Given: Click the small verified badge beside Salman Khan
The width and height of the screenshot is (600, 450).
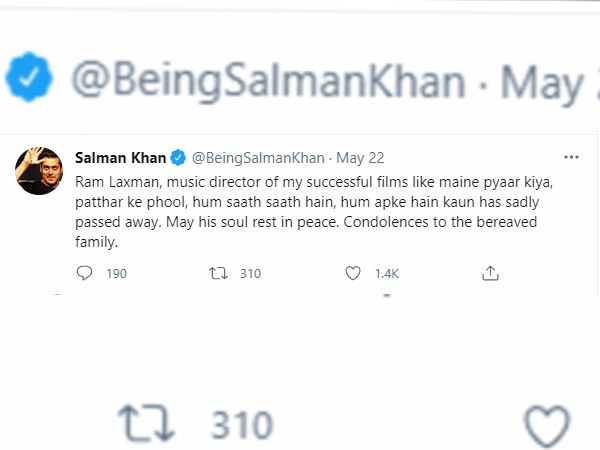Looking at the screenshot, I should [177, 158].
